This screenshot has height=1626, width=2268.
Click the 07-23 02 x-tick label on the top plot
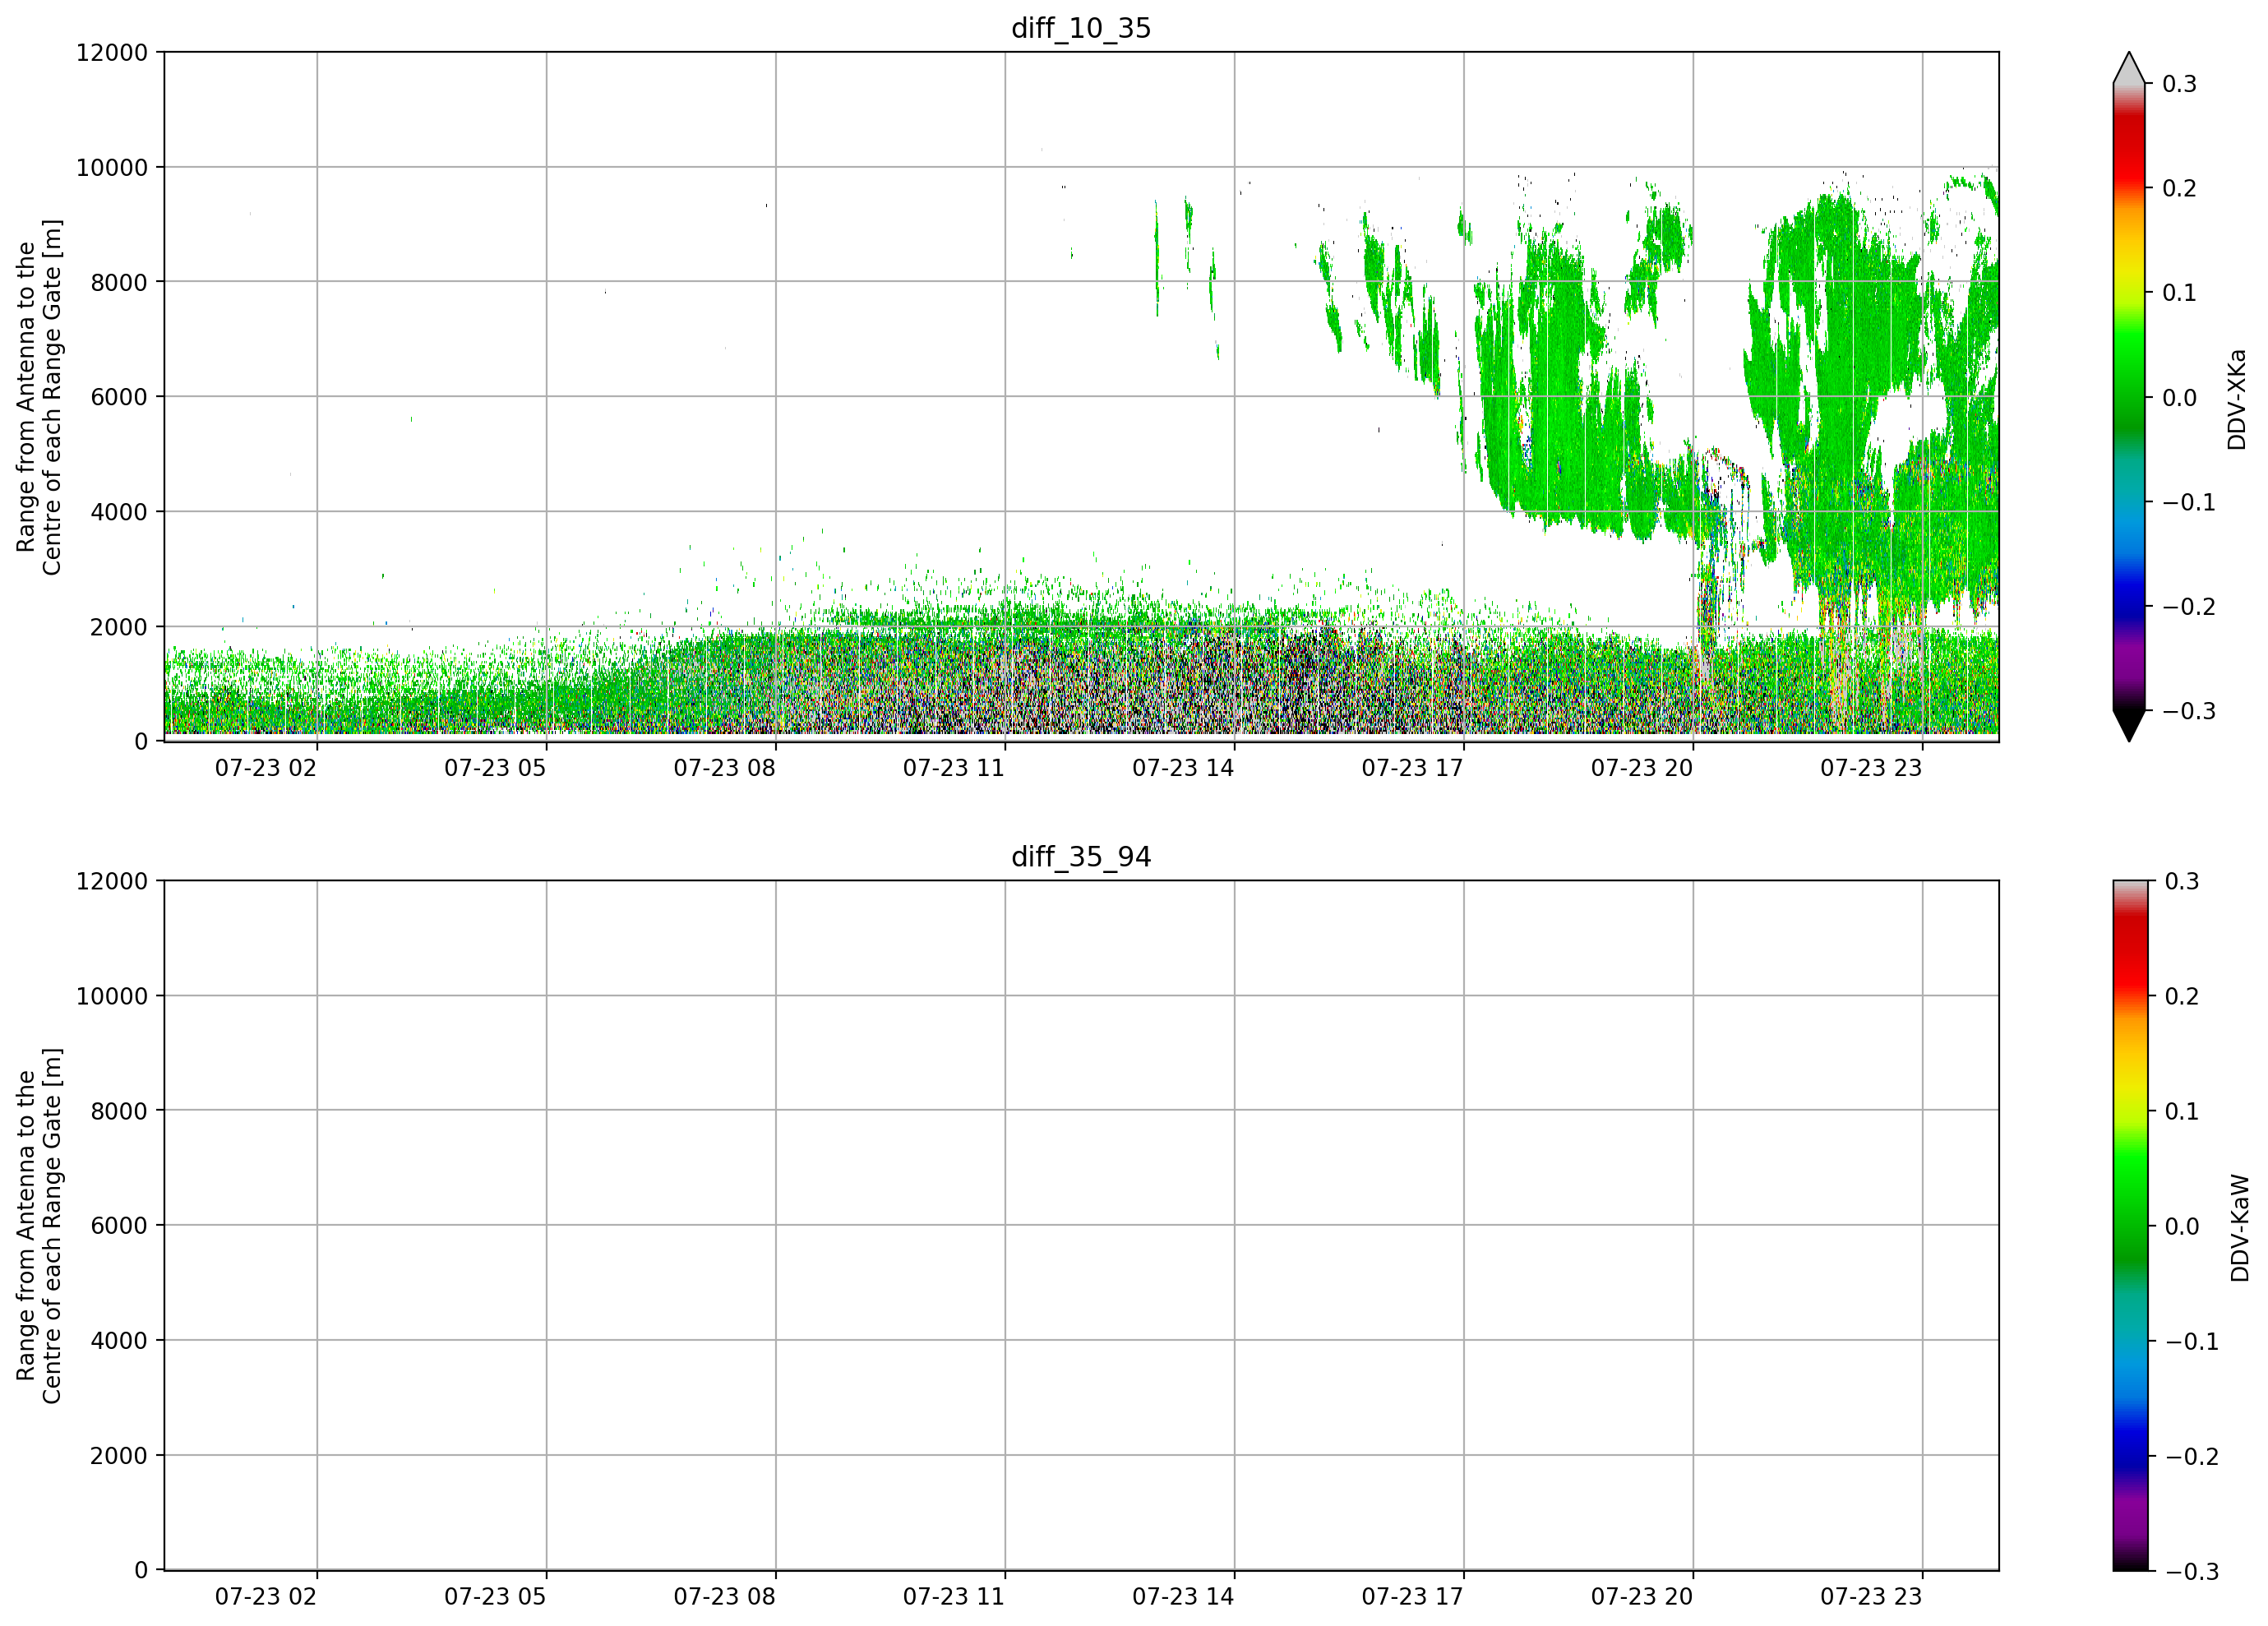click(266, 768)
